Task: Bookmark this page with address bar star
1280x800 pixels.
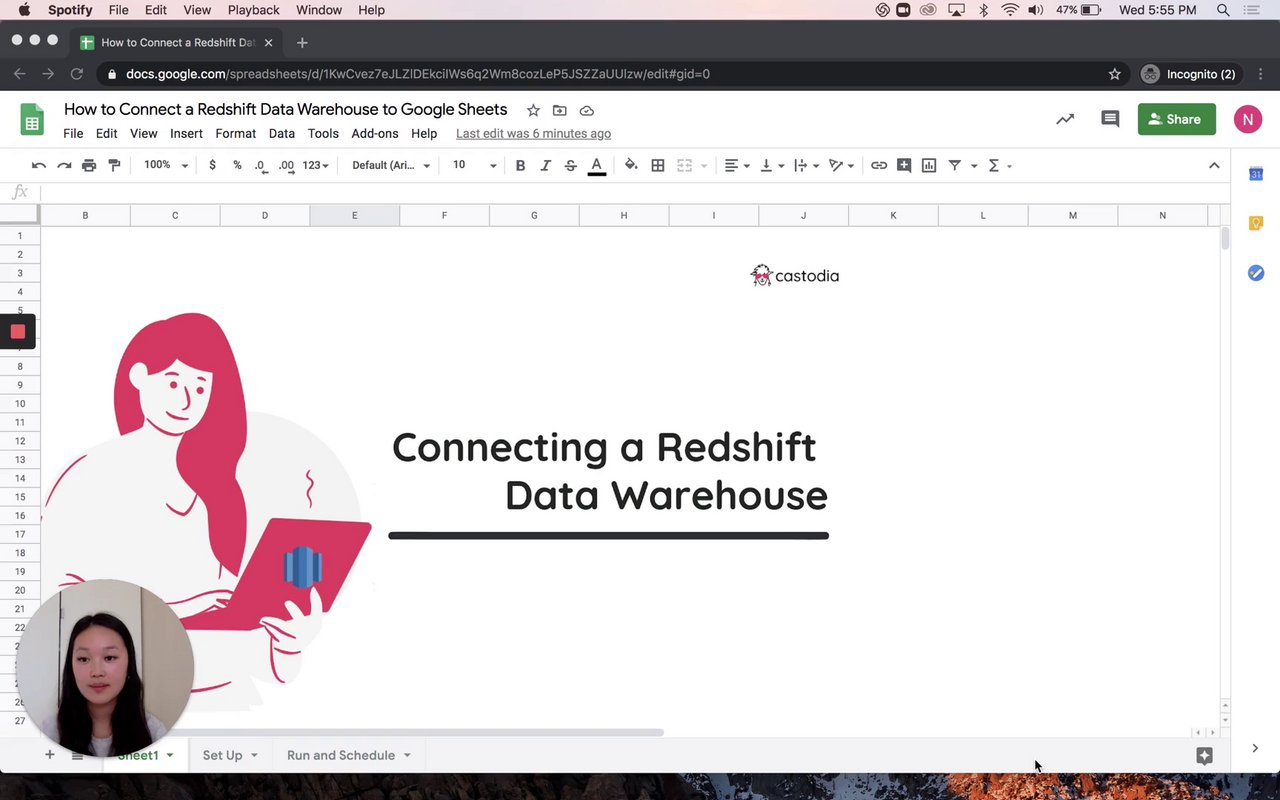Action: (1115, 74)
